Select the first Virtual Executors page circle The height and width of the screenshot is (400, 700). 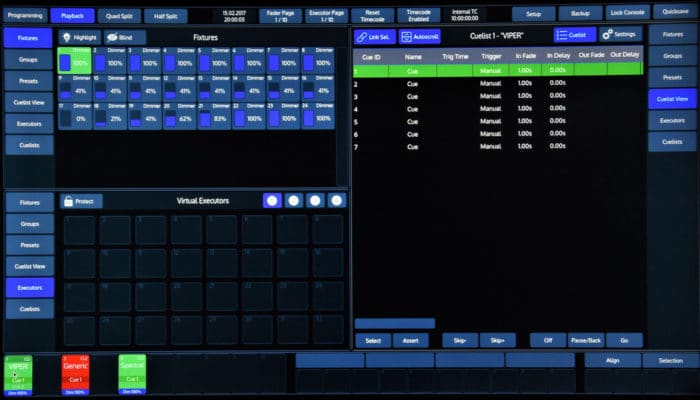pyautogui.click(x=271, y=201)
